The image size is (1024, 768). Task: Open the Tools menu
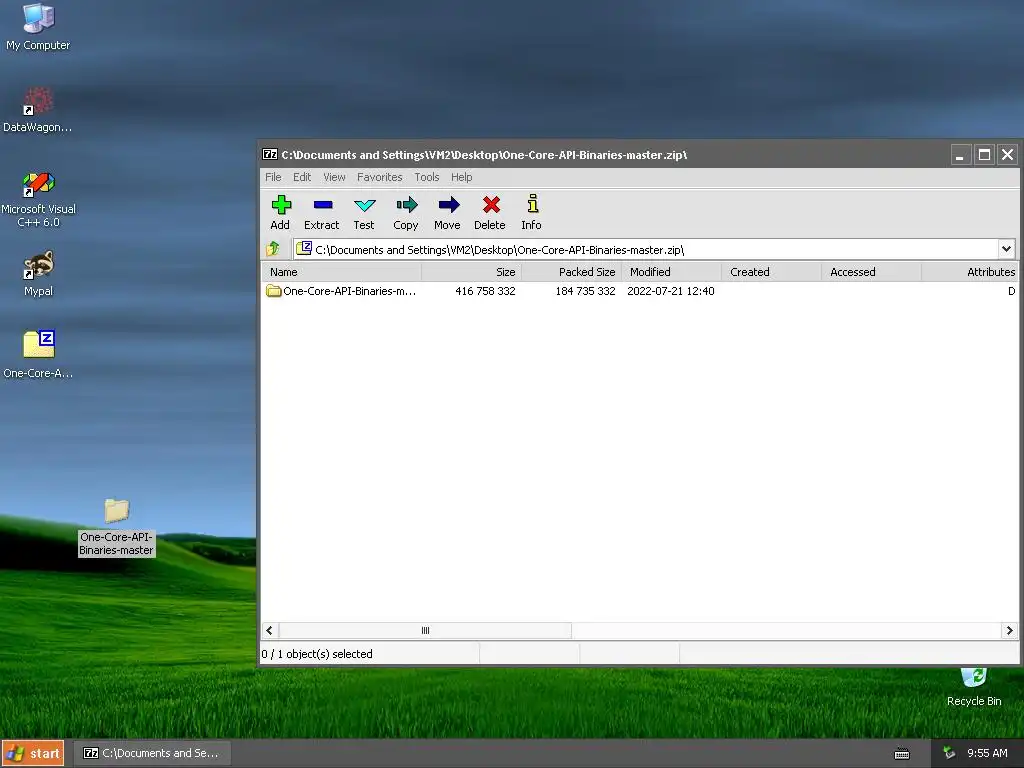pyautogui.click(x=426, y=177)
